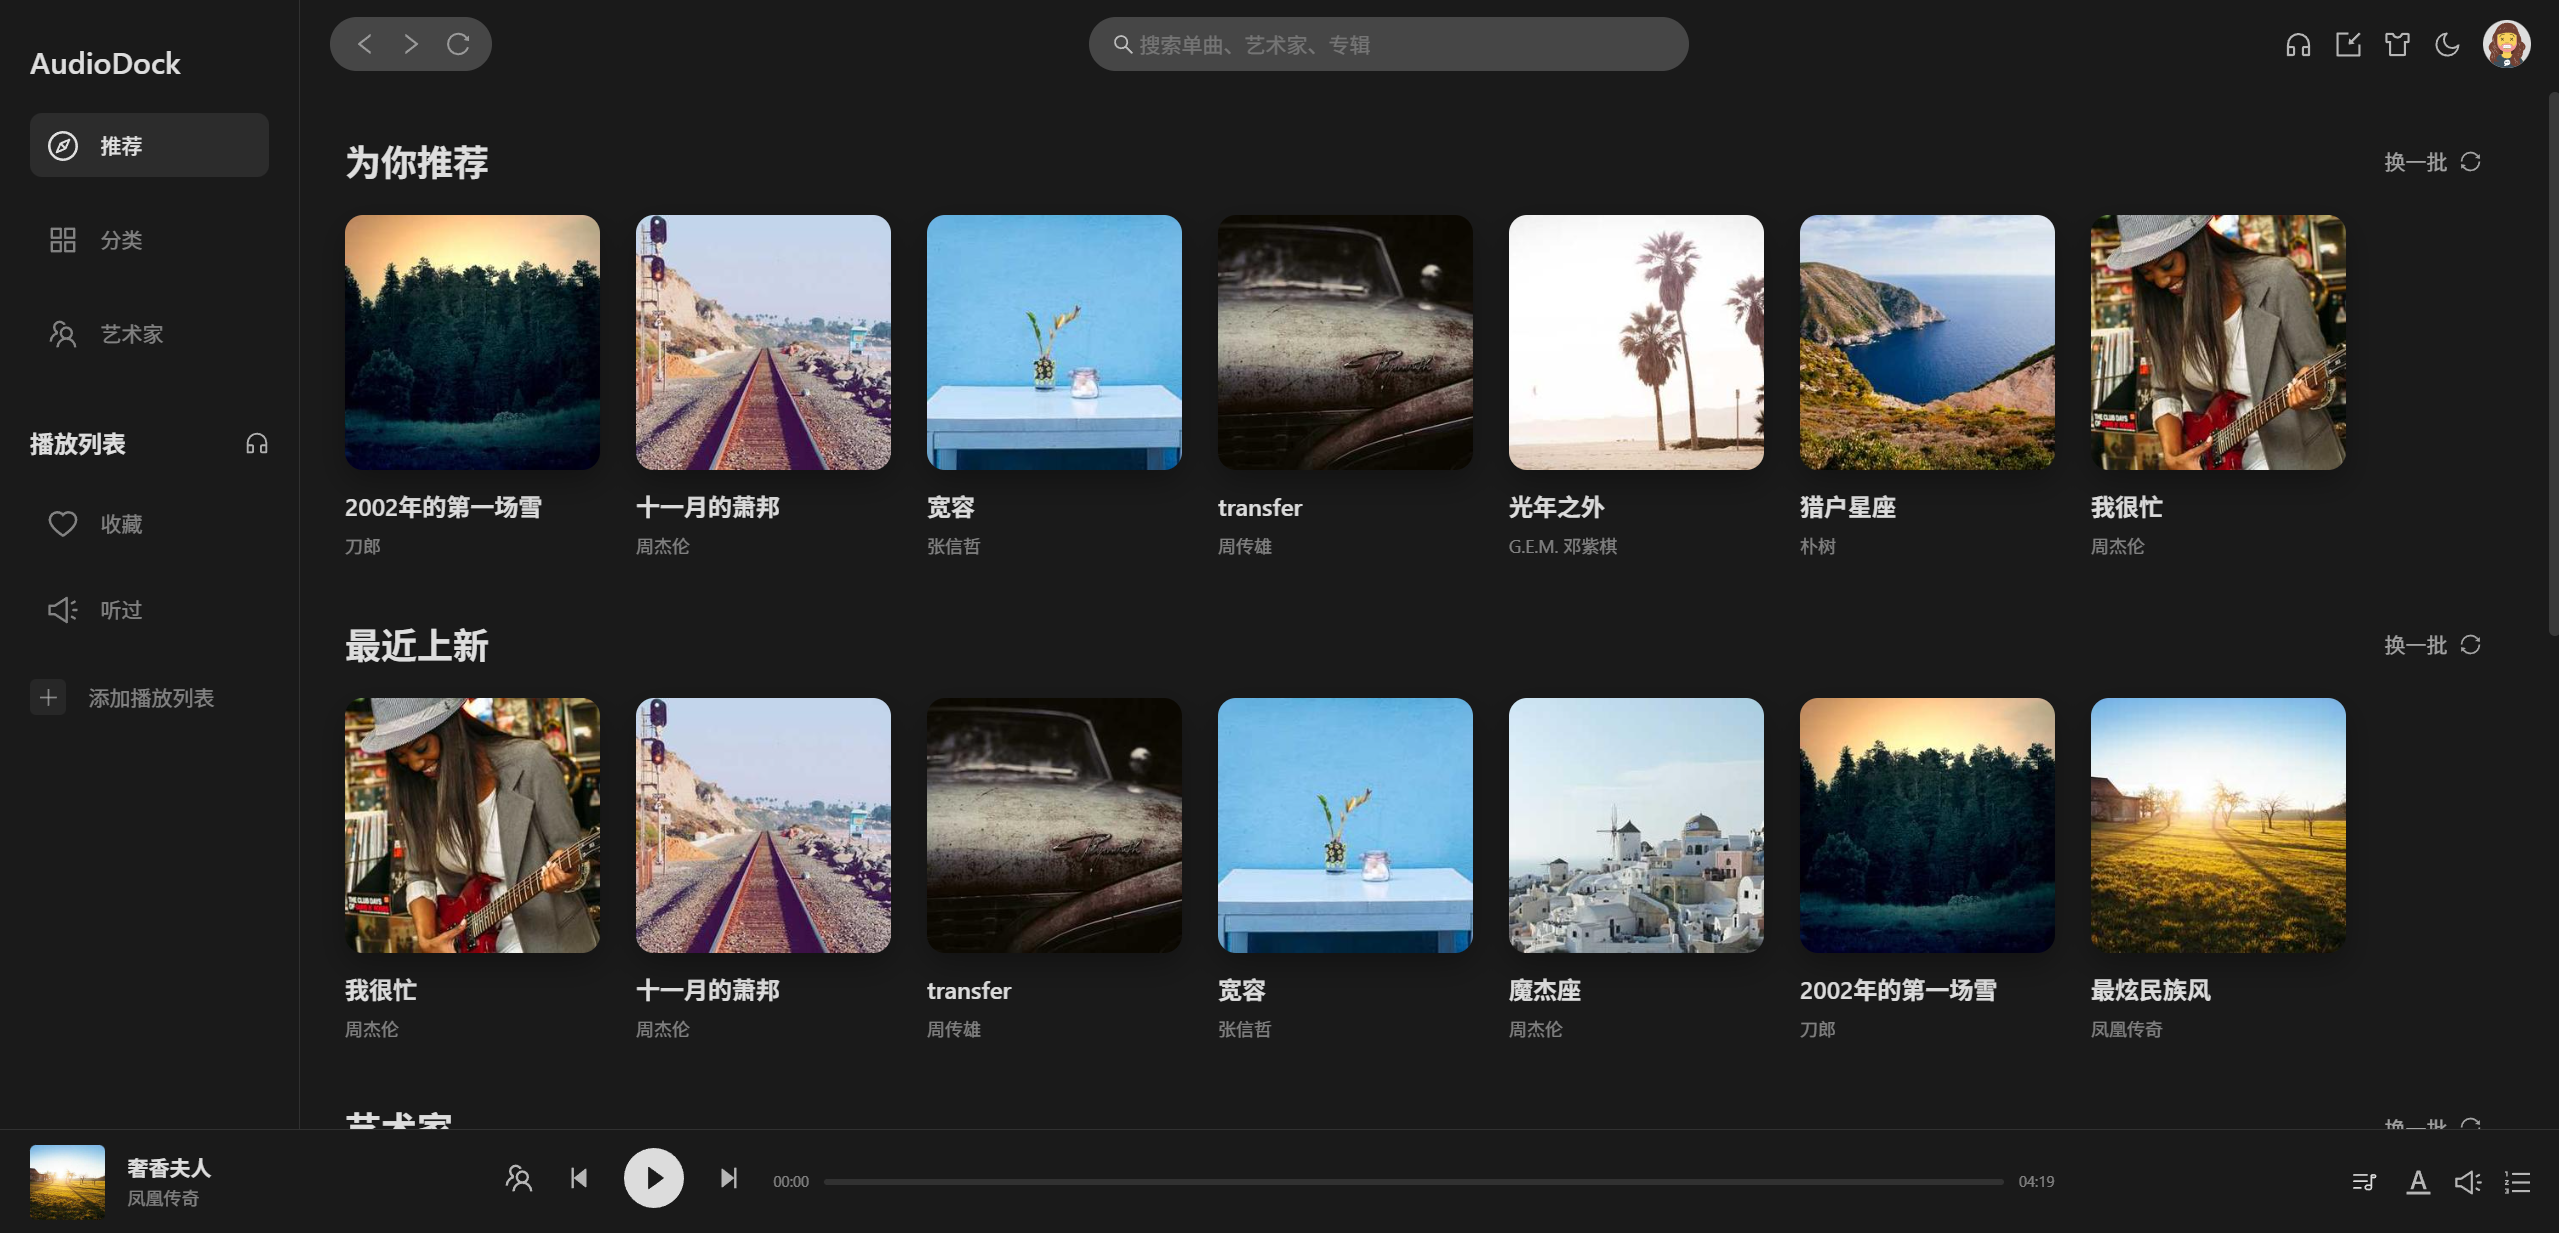Screen dimensions: 2559x1233
Task: Select 艺术家 in the sidebar
Action: pyautogui.click(x=130, y=334)
